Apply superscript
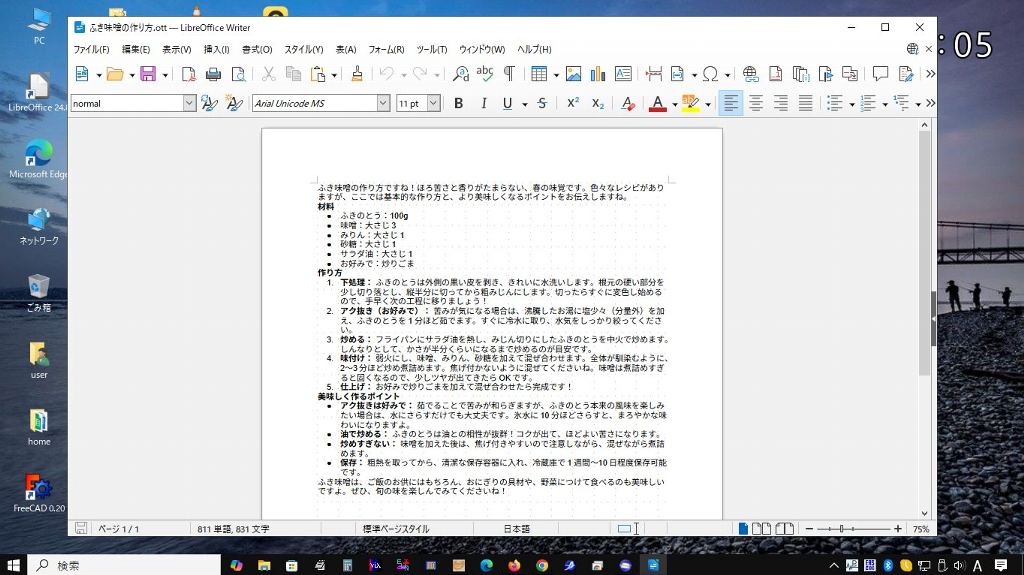The image size is (1024, 575). pos(573,103)
